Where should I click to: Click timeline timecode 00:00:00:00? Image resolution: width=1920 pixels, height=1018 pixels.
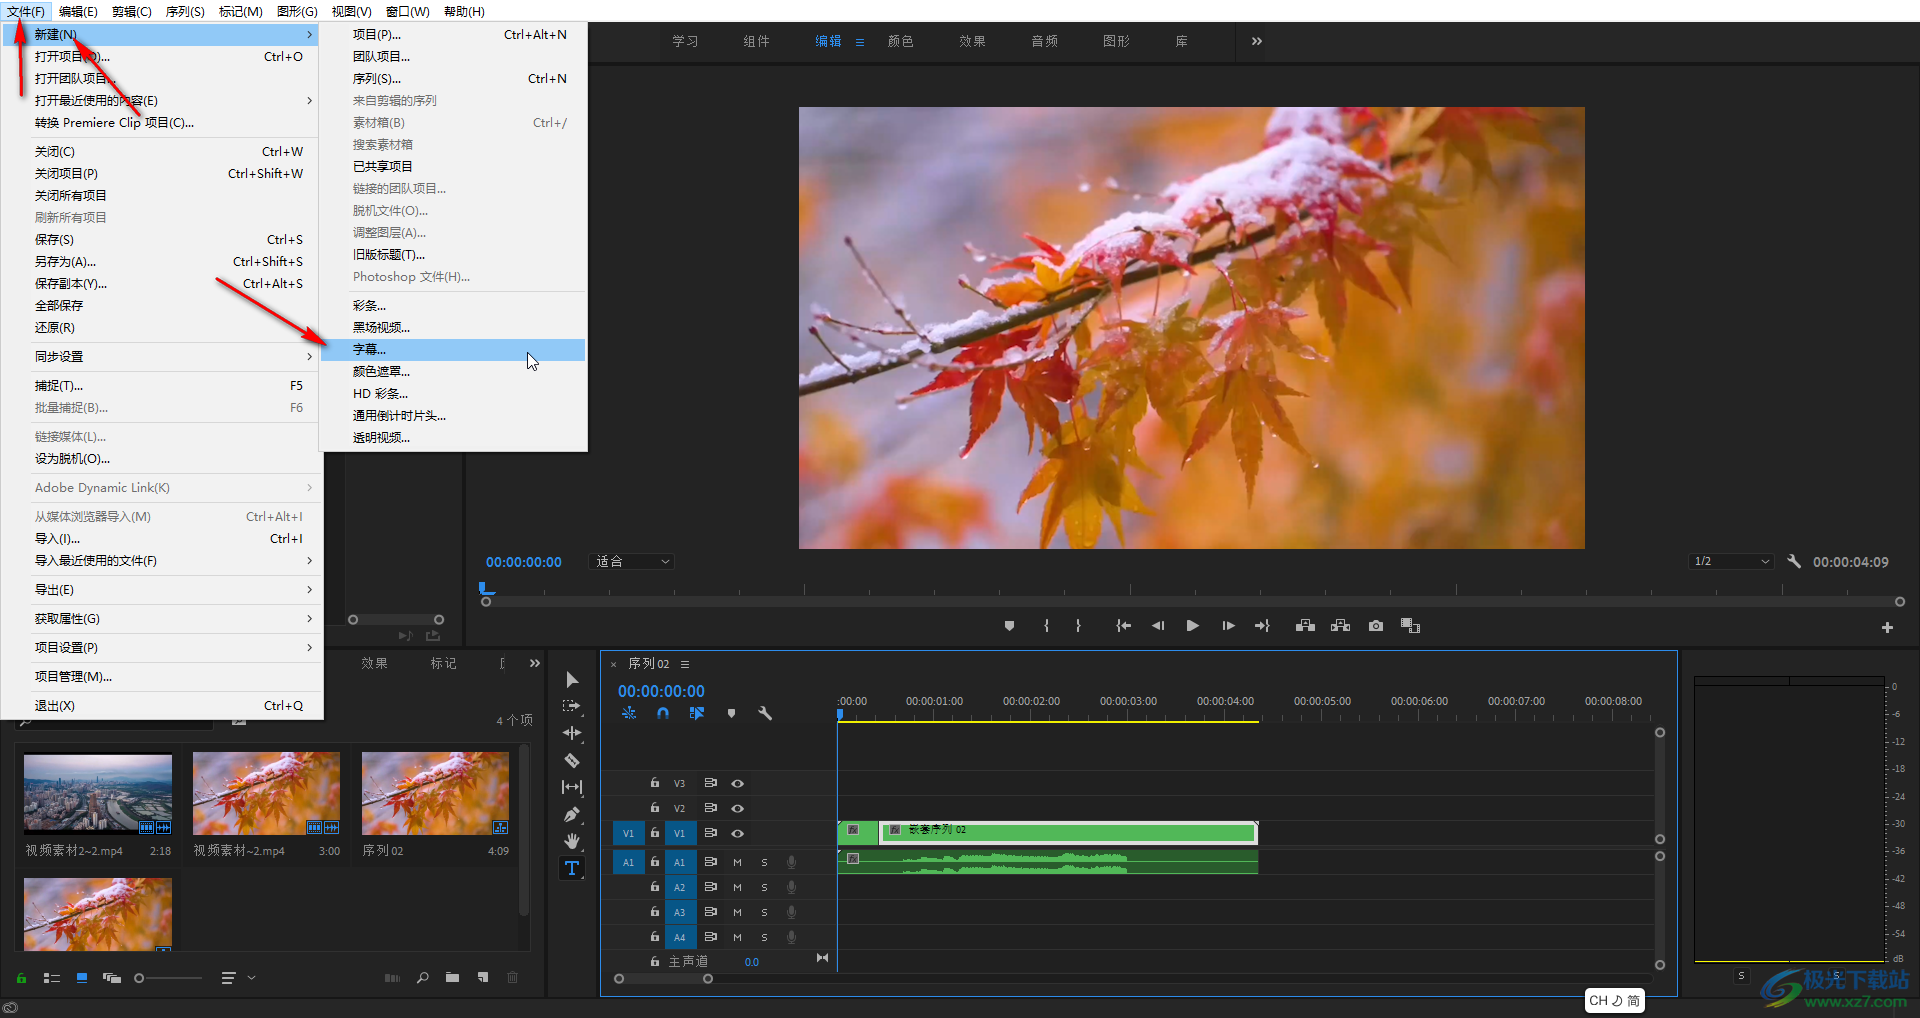pyautogui.click(x=661, y=691)
